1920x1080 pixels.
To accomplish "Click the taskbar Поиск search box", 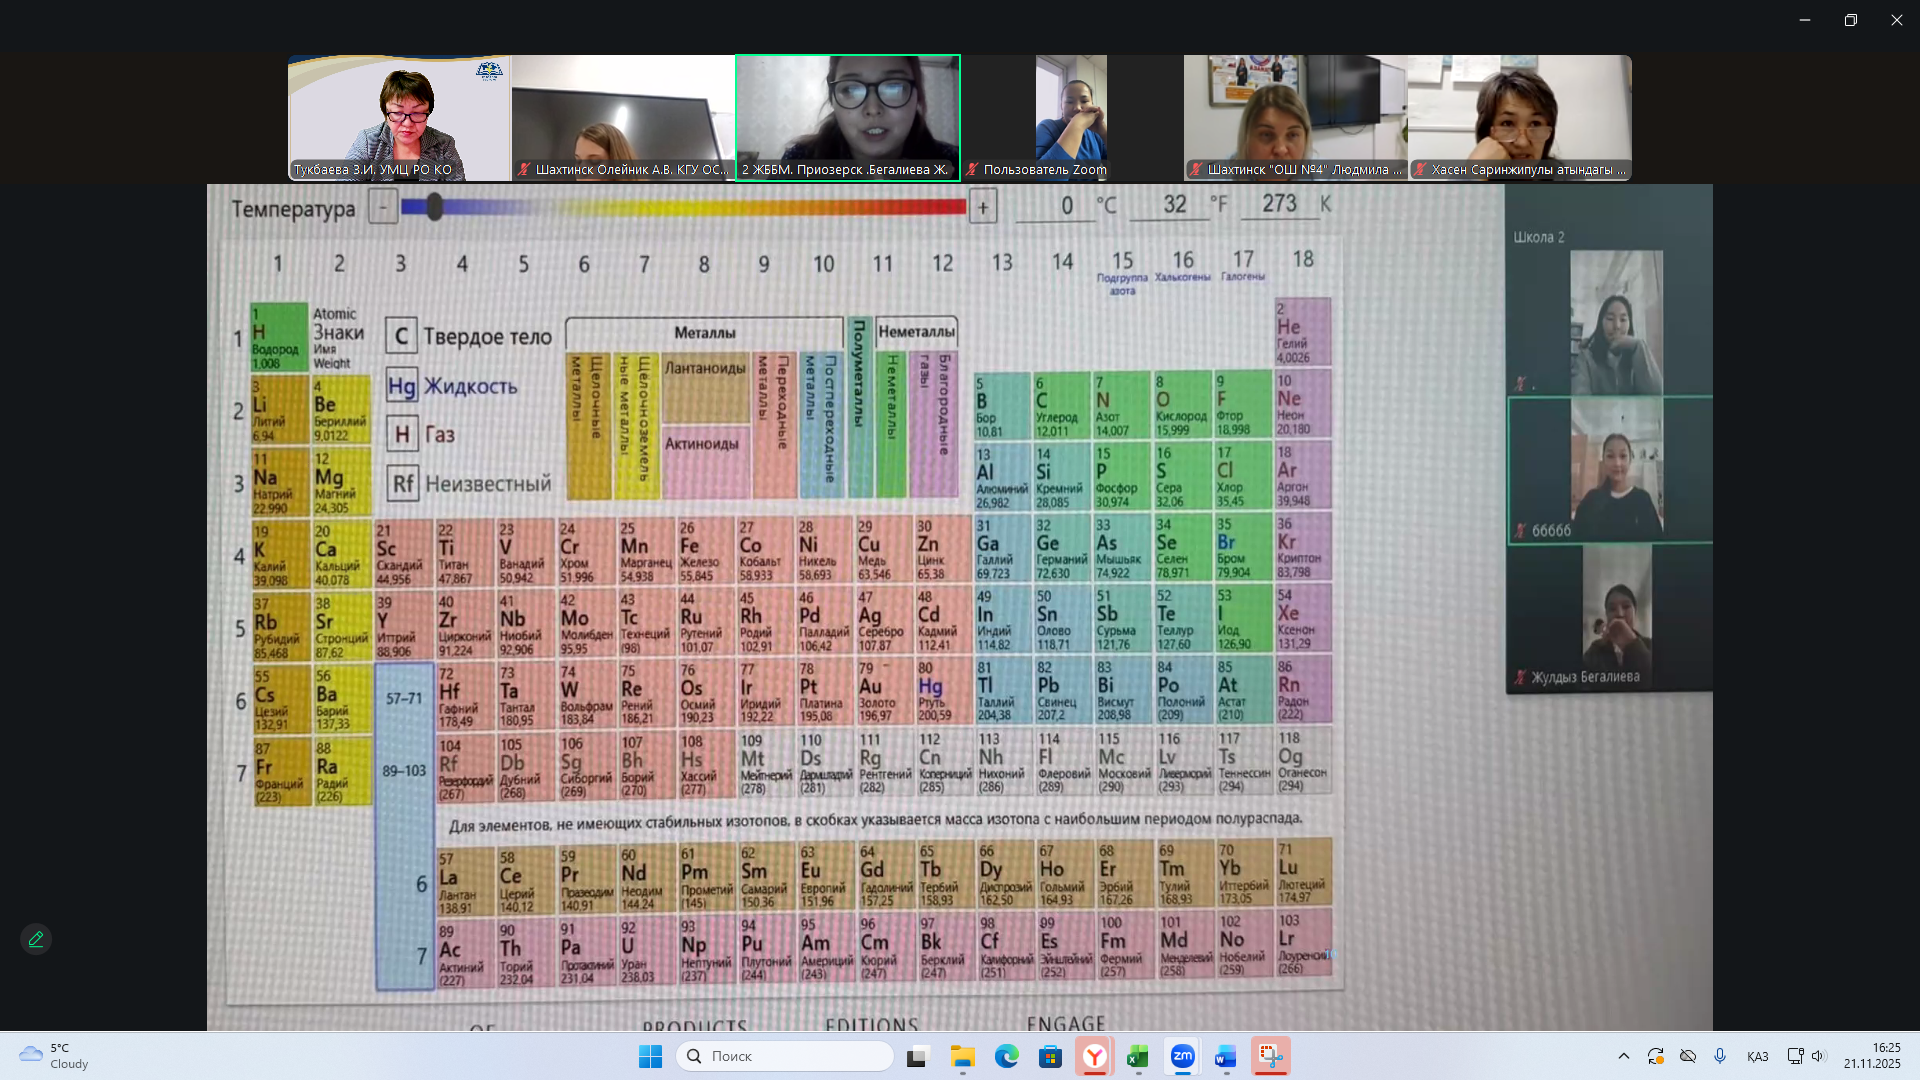I will pos(785,1056).
